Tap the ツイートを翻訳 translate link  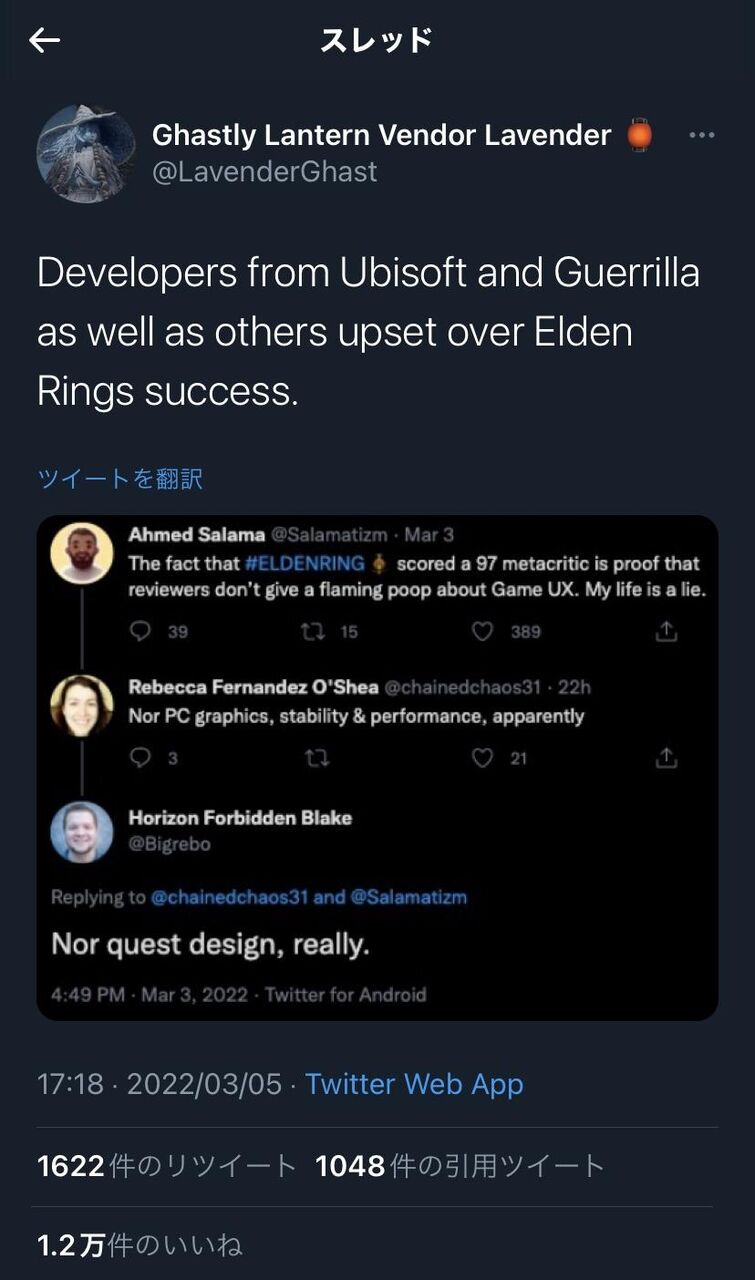[x=120, y=479]
